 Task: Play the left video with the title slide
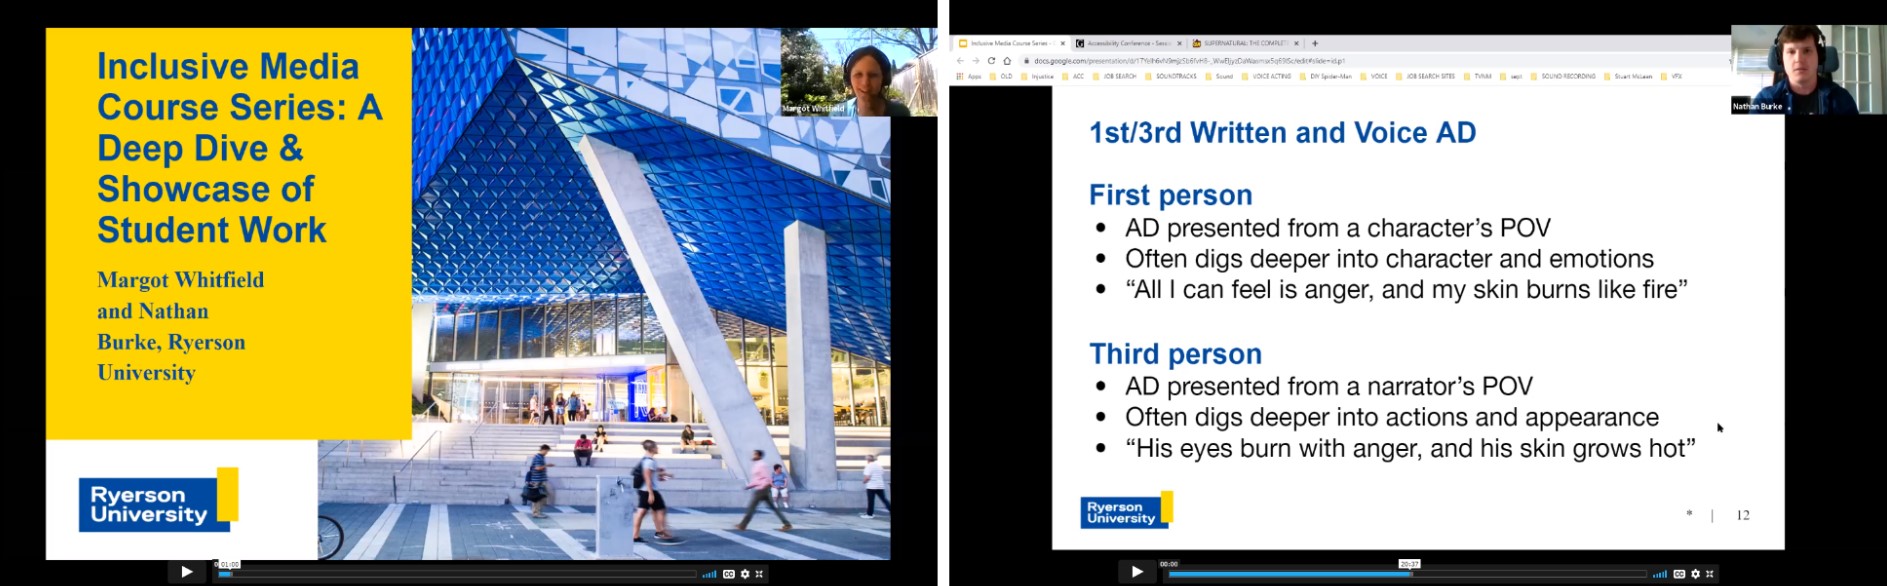click(186, 572)
